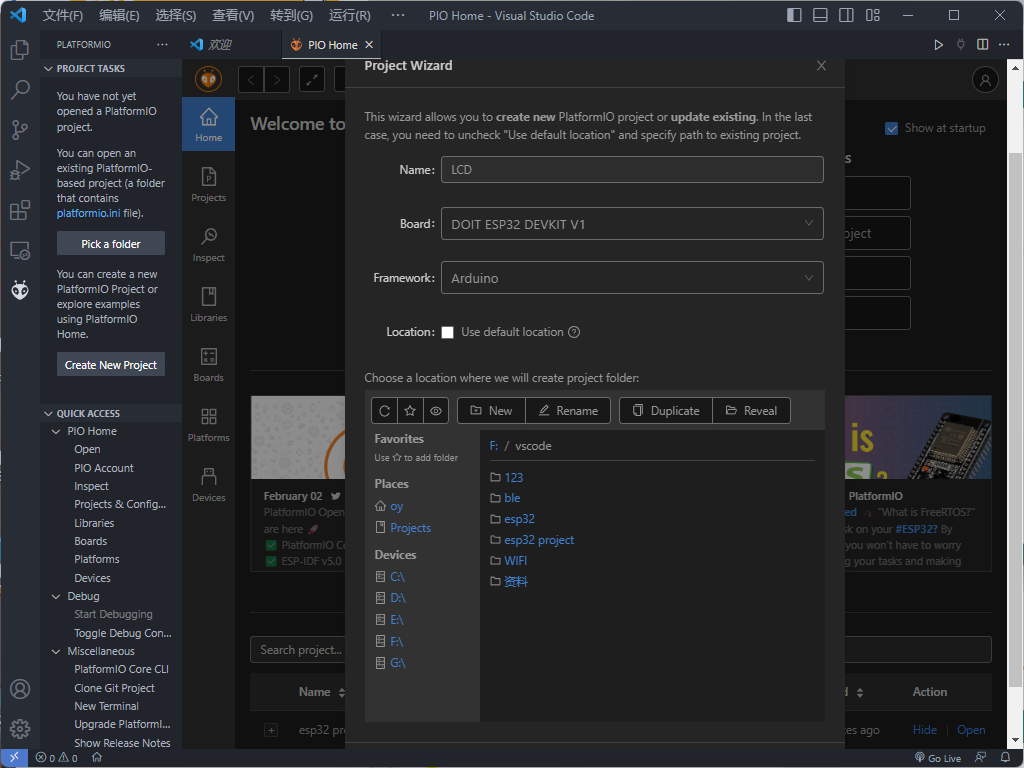Select the F:\ drive under Devices

pyautogui.click(x=396, y=641)
